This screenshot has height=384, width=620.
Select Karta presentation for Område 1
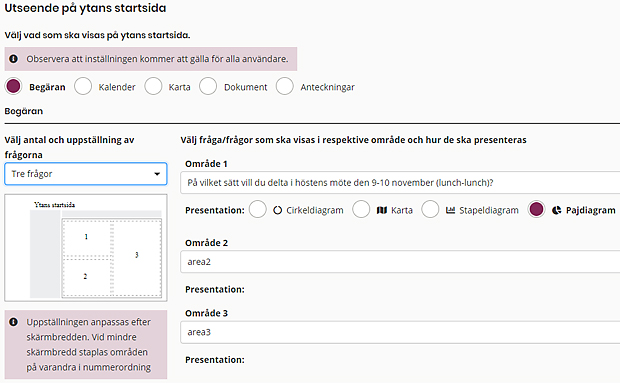361,209
